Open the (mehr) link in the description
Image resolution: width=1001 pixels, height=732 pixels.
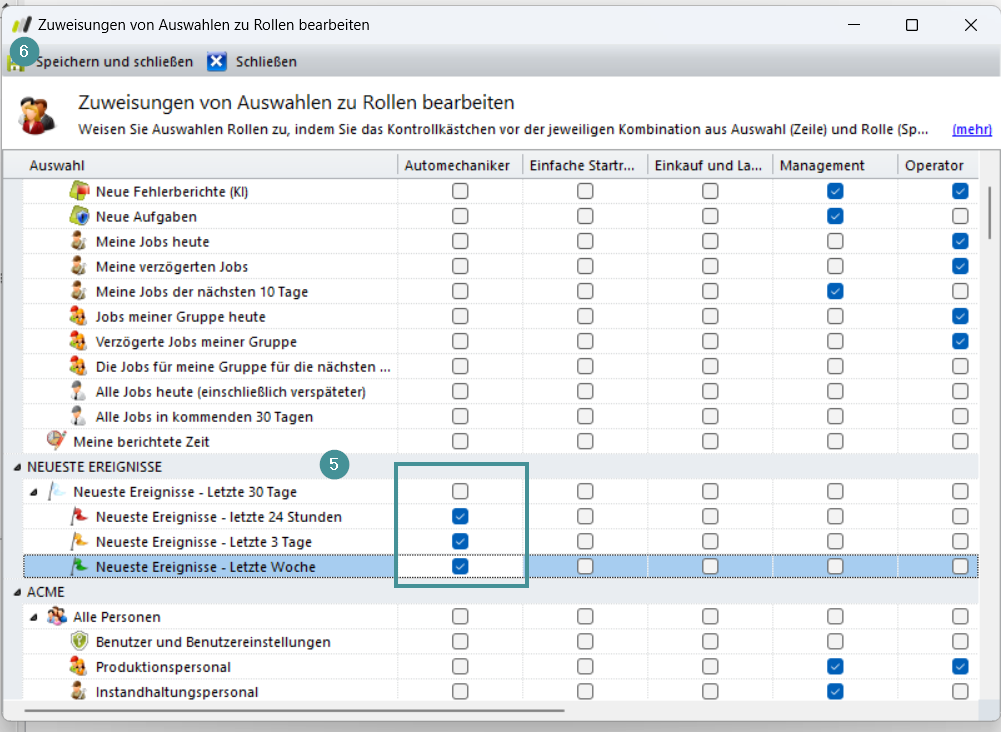971,129
